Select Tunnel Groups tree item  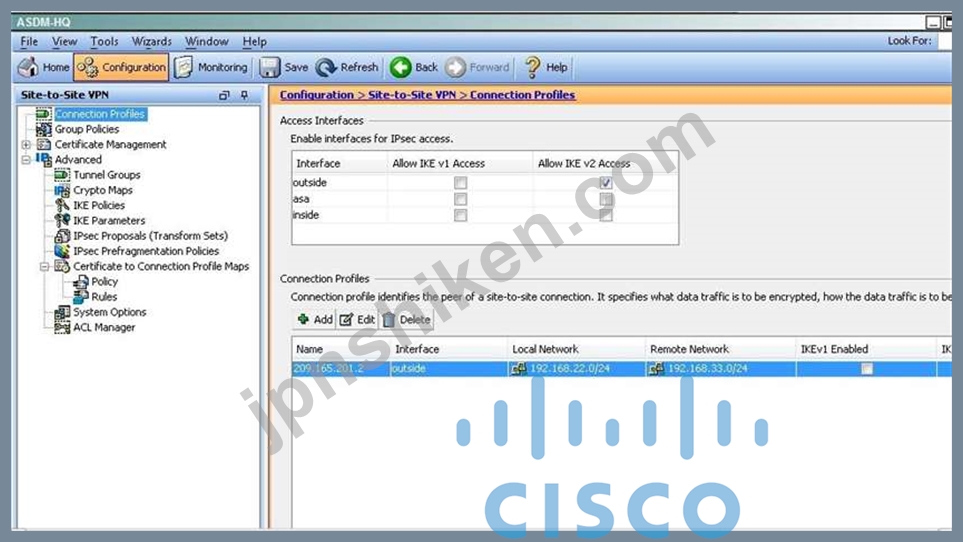(x=106, y=175)
